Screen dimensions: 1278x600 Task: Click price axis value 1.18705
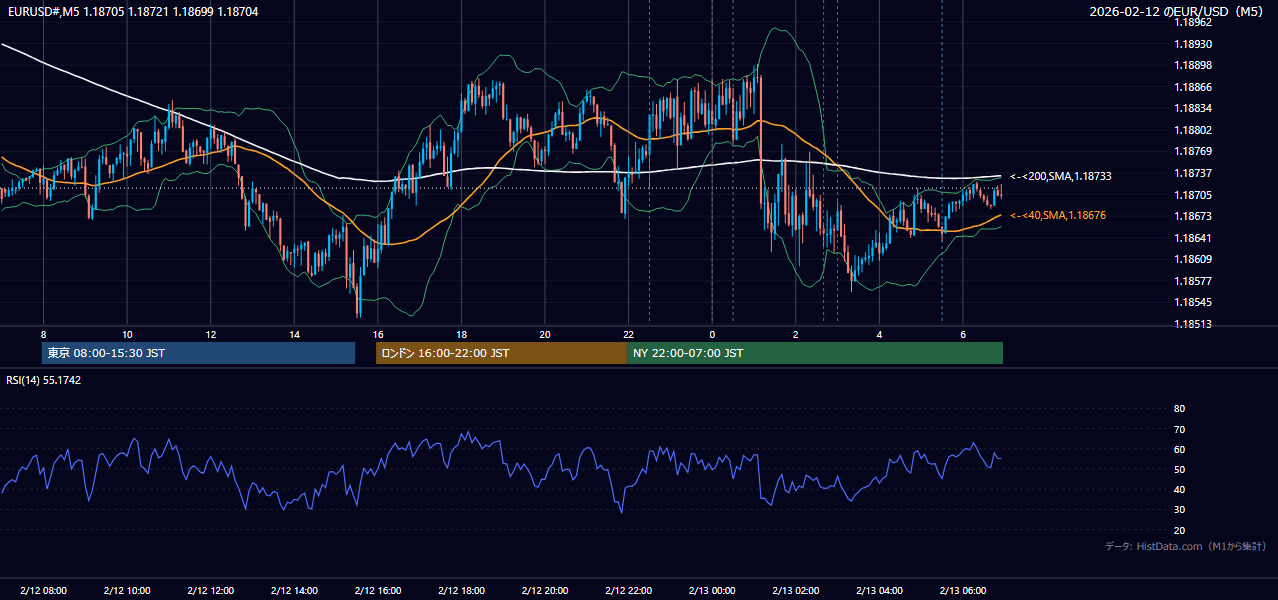(1192, 195)
